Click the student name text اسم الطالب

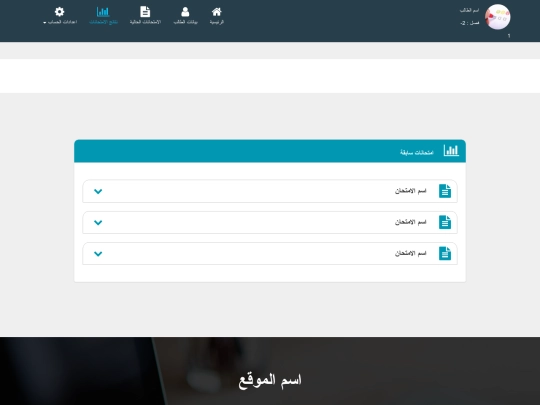tap(469, 11)
